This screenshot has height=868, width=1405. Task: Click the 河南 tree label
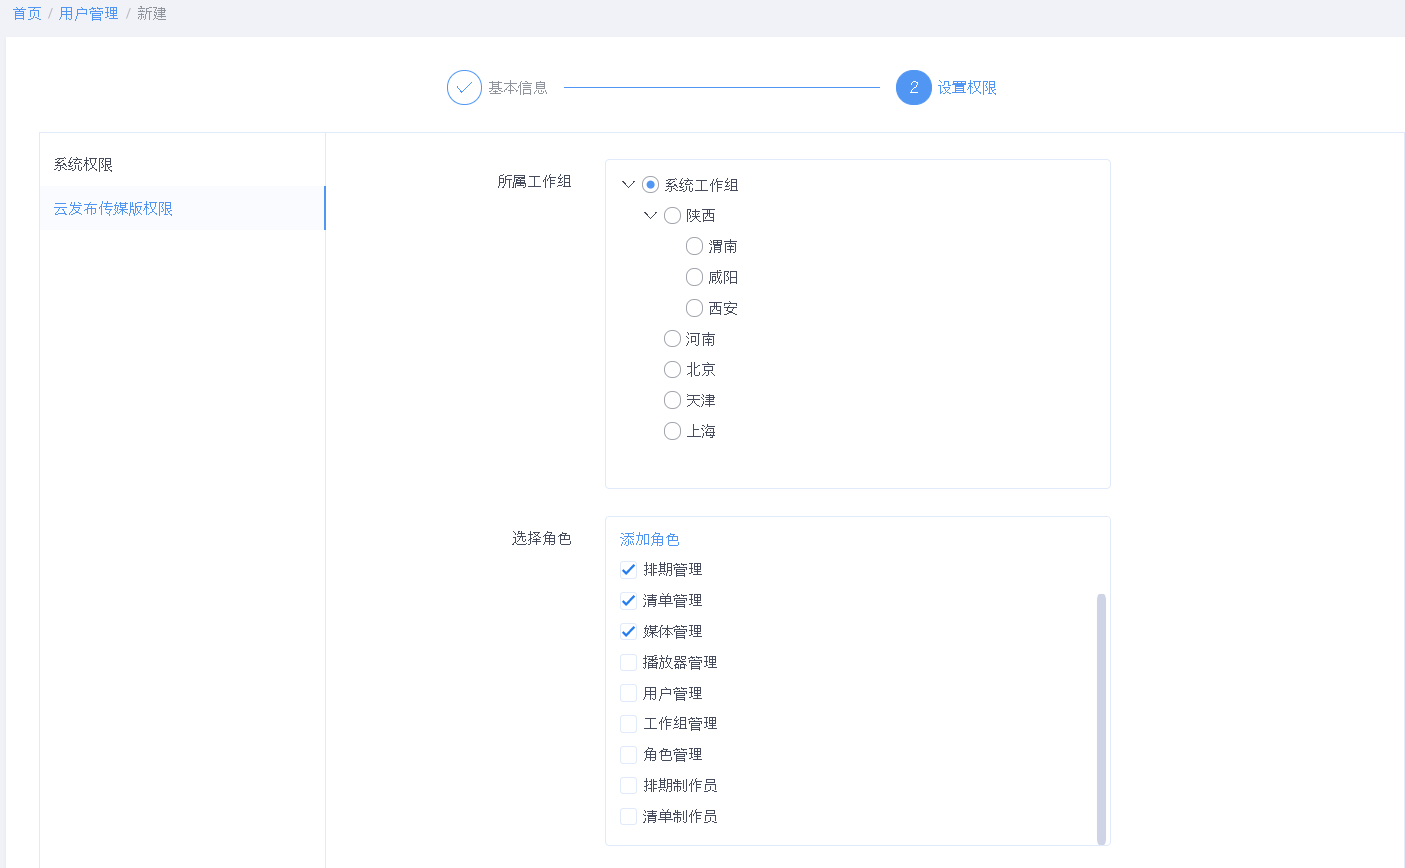[701, 339]
